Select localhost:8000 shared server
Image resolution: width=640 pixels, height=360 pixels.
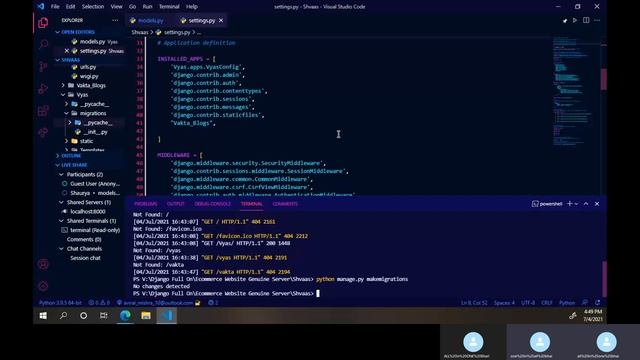tap(87, 211)
